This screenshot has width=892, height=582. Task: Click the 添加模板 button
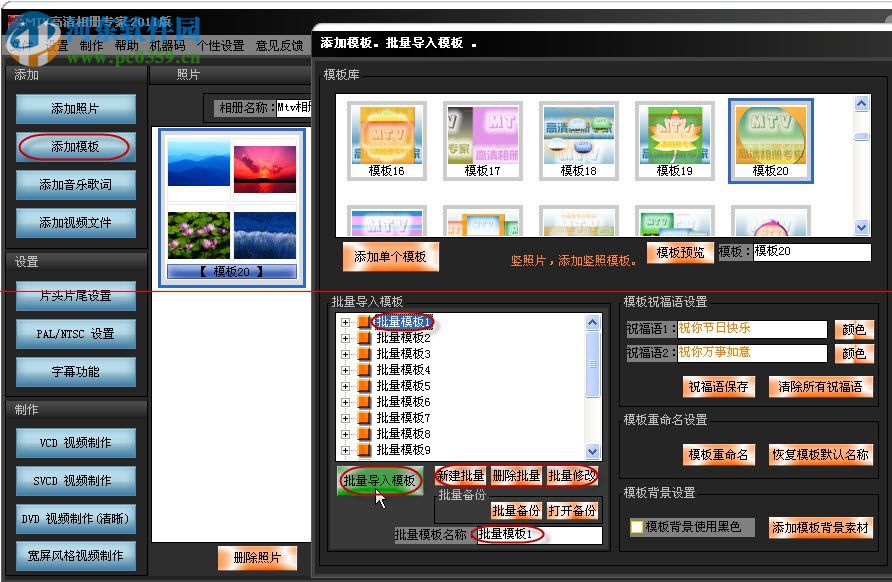[76, 147]
